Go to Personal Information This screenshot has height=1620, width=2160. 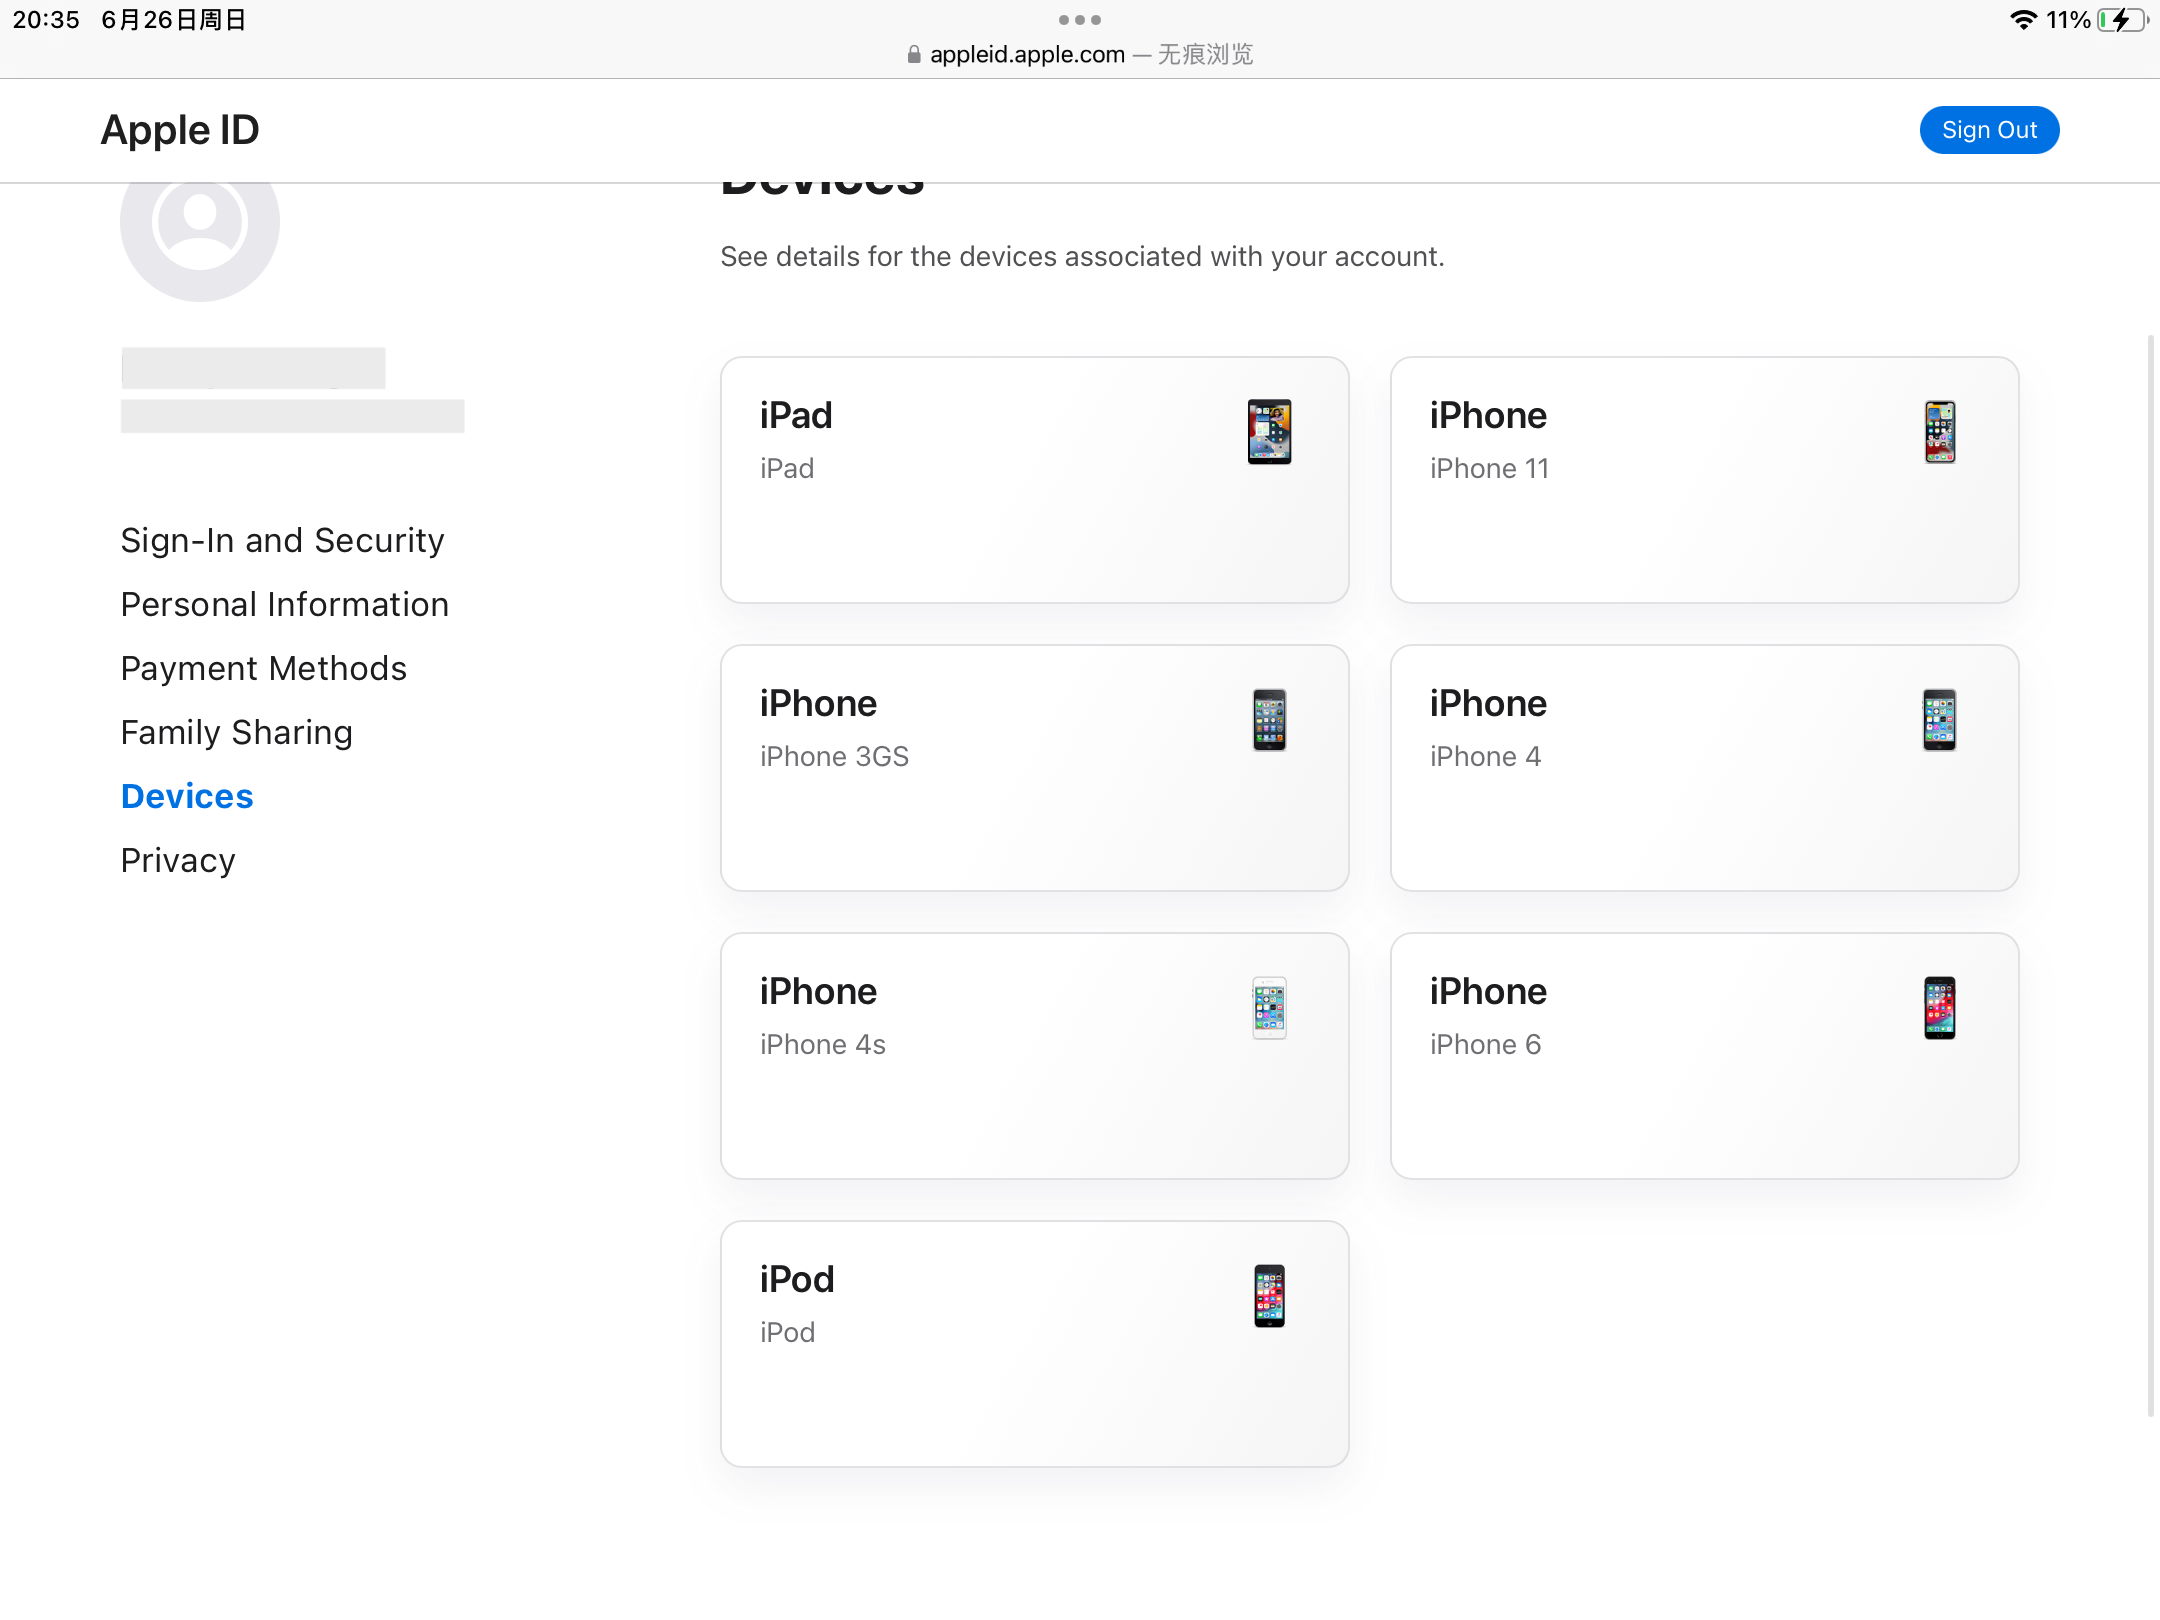point(284,604)
